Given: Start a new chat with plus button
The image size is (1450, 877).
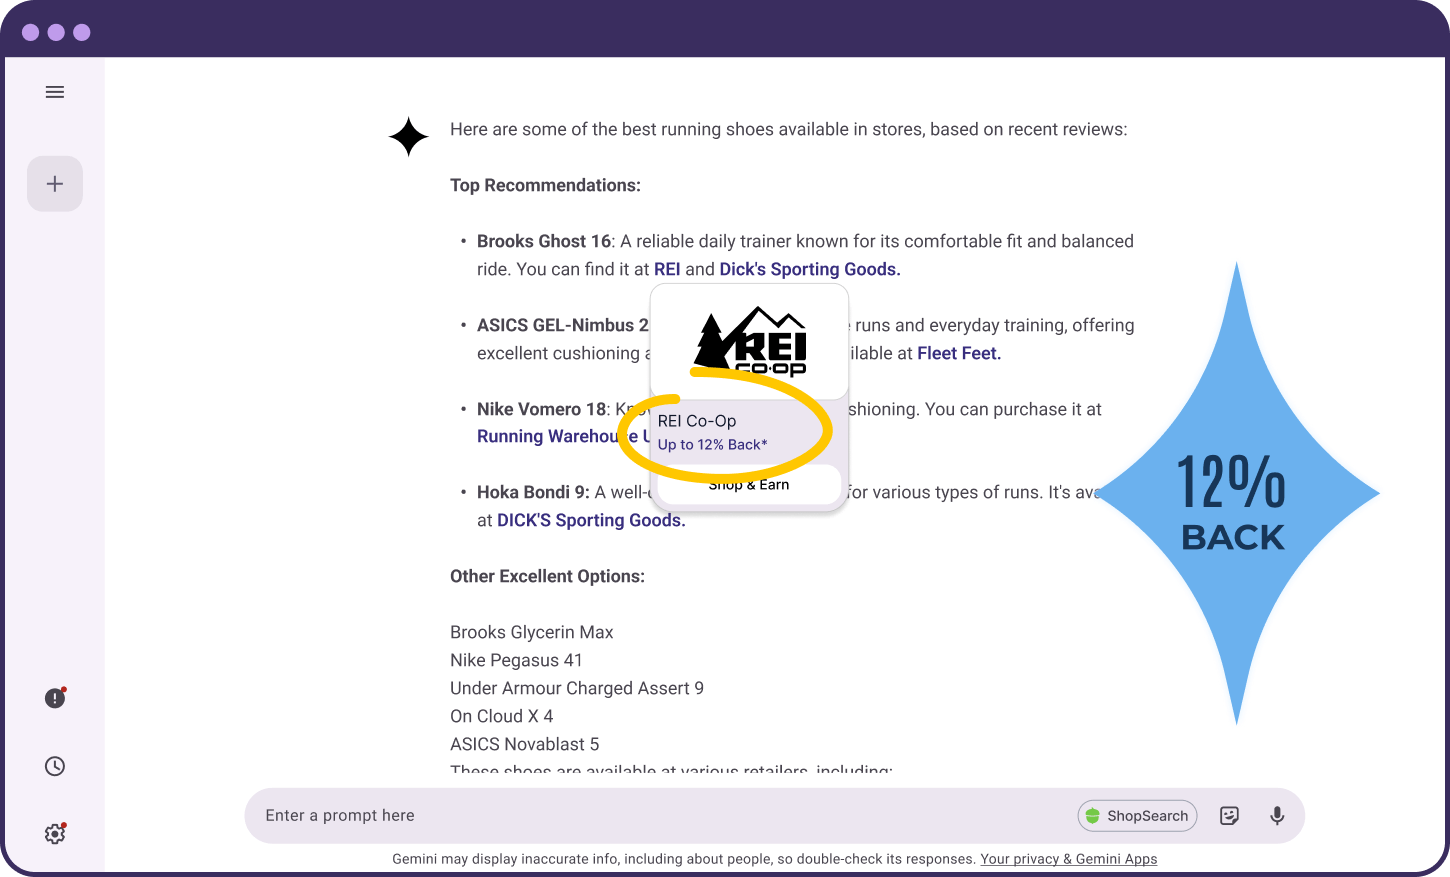Looking at the screenshot, I should point(55,184).
